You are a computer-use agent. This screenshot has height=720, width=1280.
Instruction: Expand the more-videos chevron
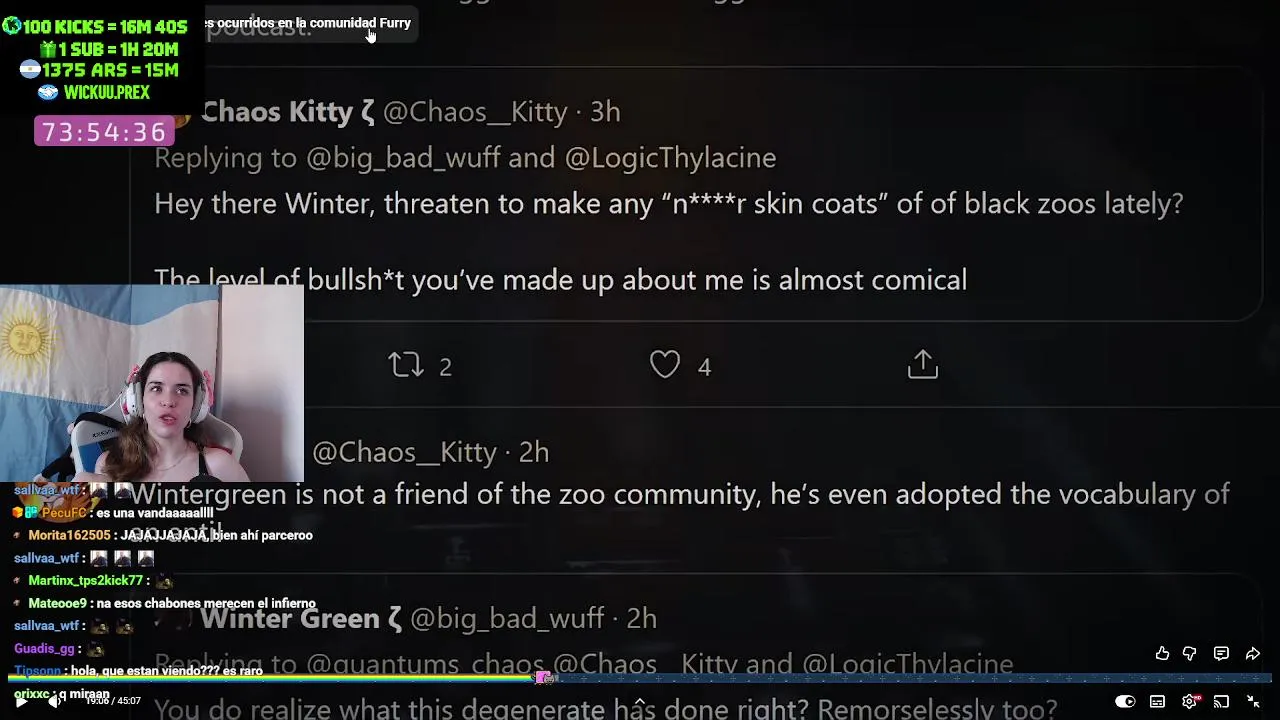coord(640,701)
